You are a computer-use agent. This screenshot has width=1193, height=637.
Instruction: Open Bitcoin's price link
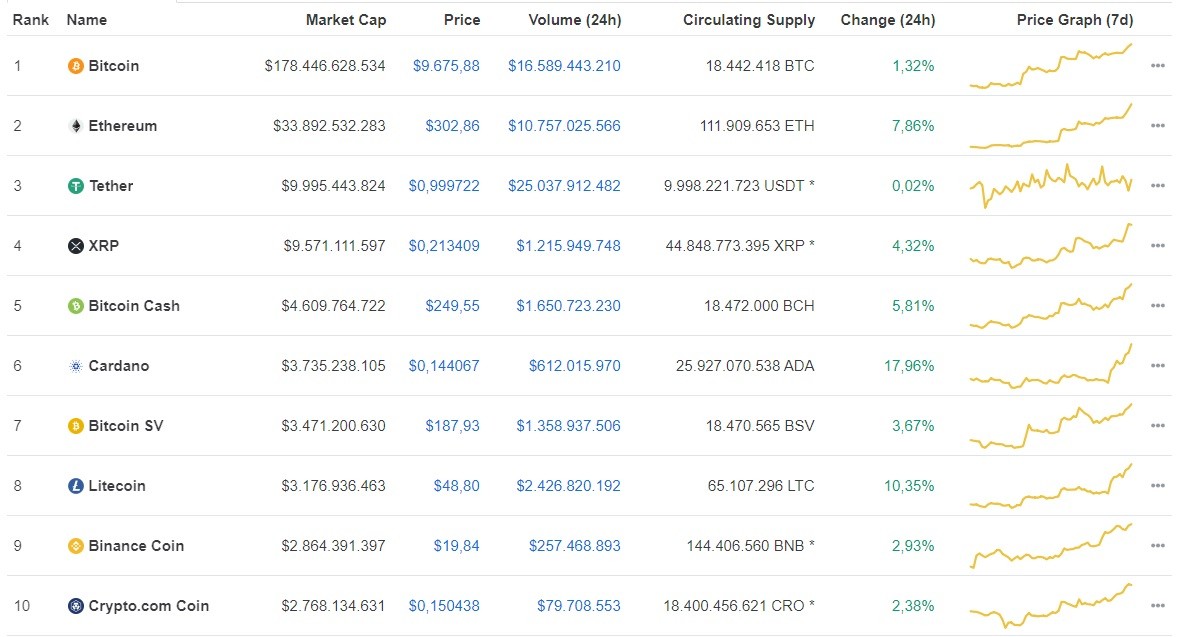coord(446,66)
